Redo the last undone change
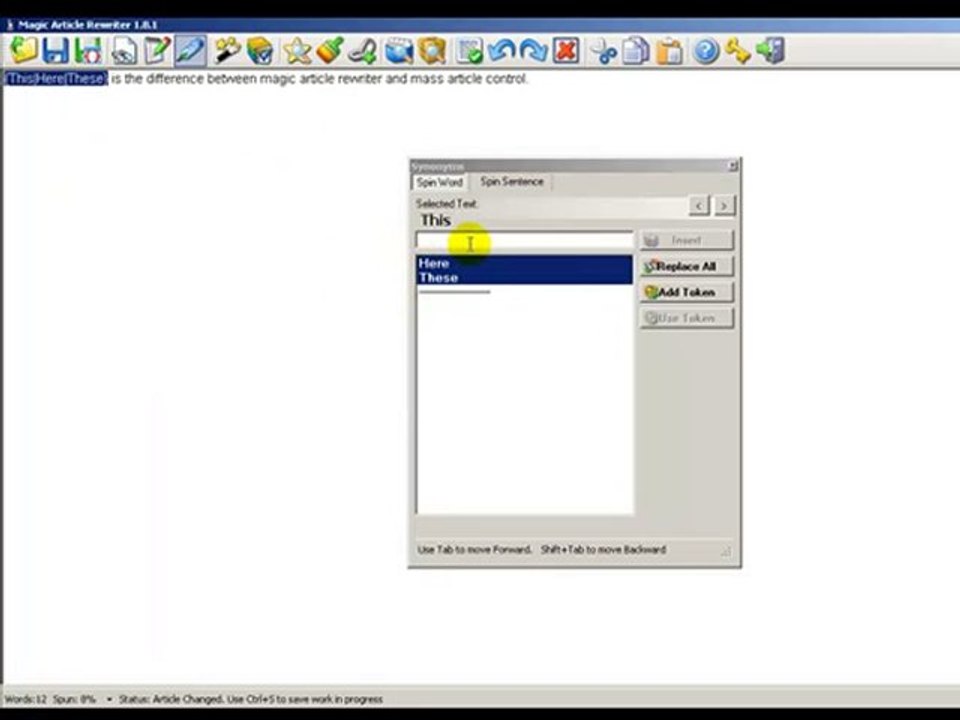 [x=533, y=51]
